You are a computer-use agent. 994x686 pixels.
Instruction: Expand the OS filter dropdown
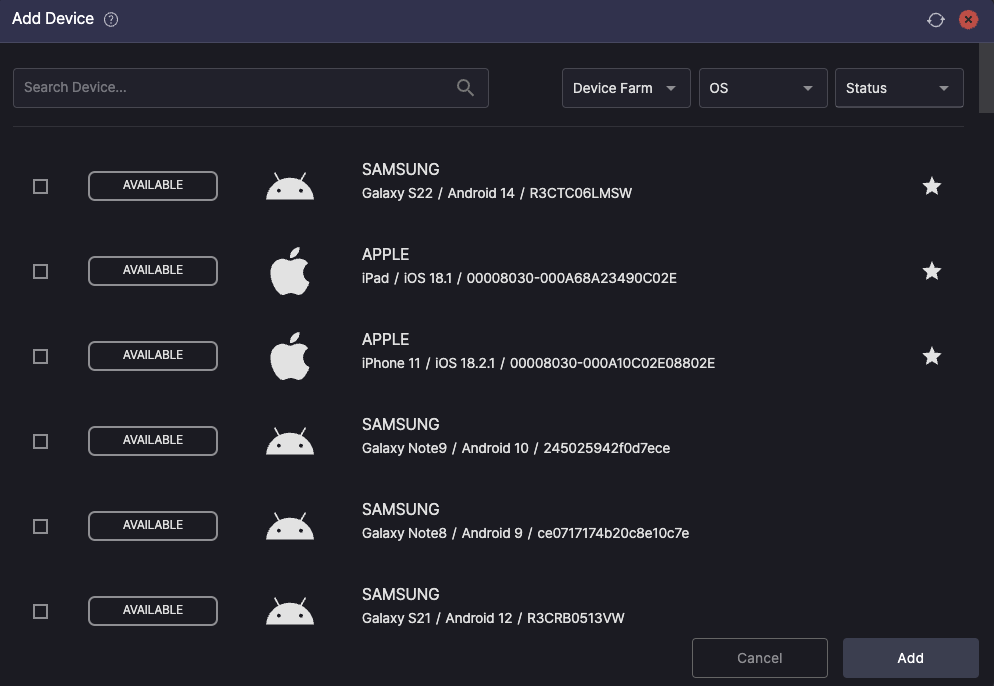tap(762, 88)
